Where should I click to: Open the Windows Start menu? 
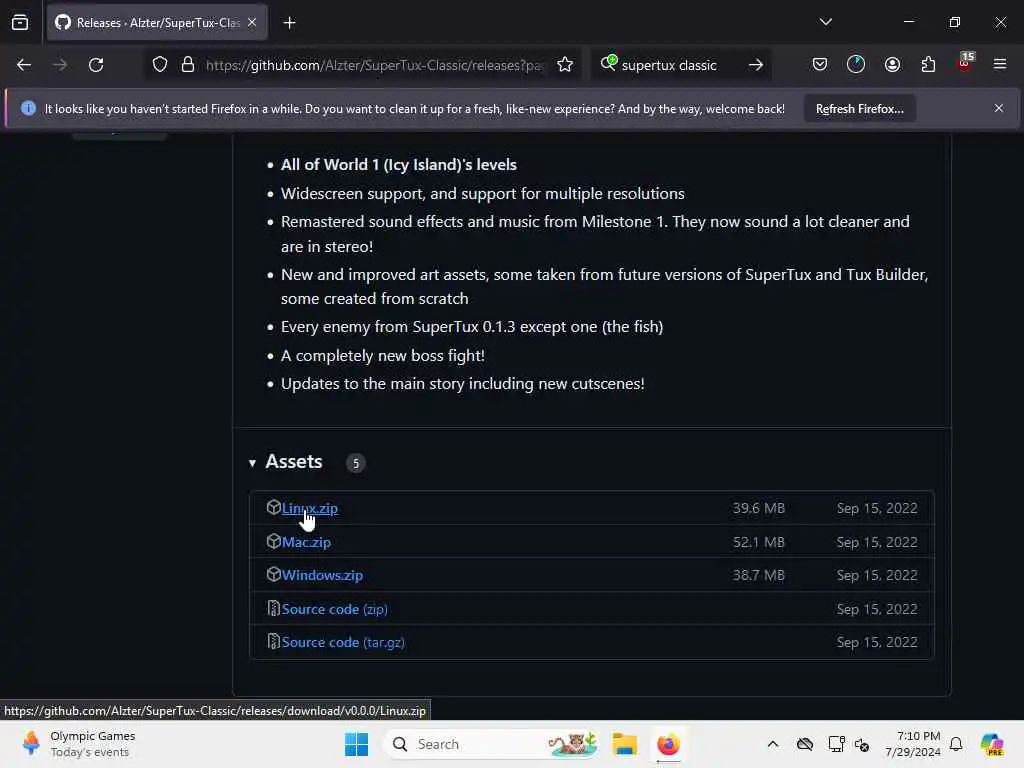(x=357, y=744)
